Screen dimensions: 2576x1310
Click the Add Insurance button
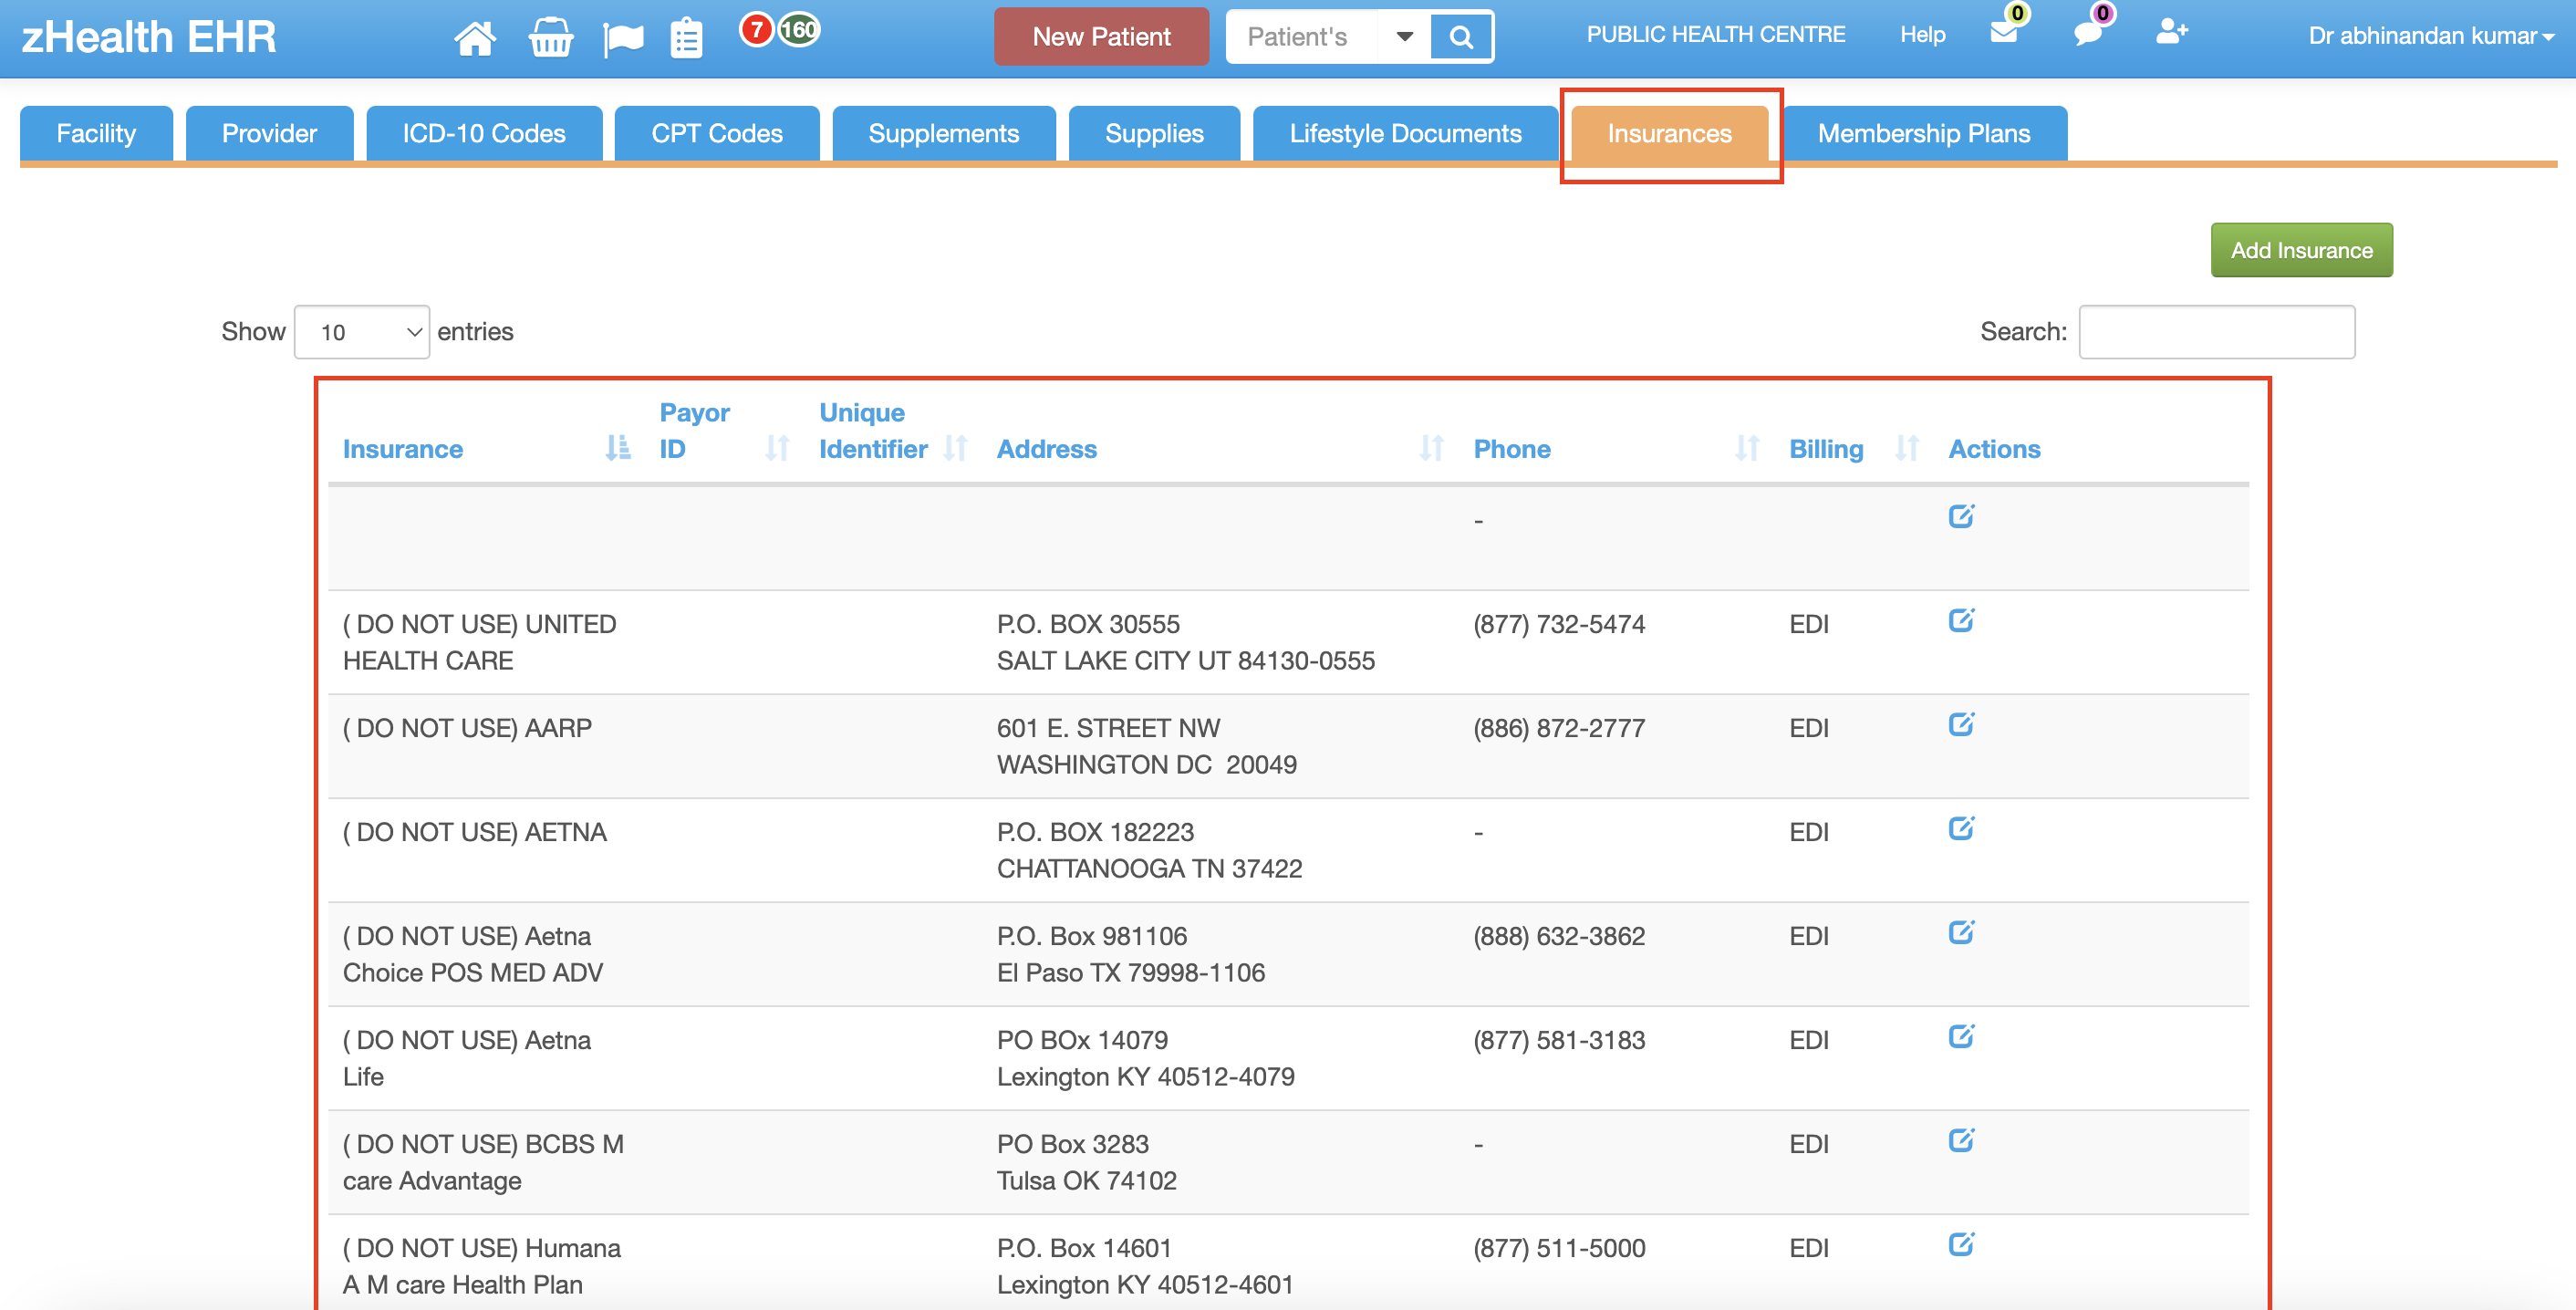point(2301,250)
